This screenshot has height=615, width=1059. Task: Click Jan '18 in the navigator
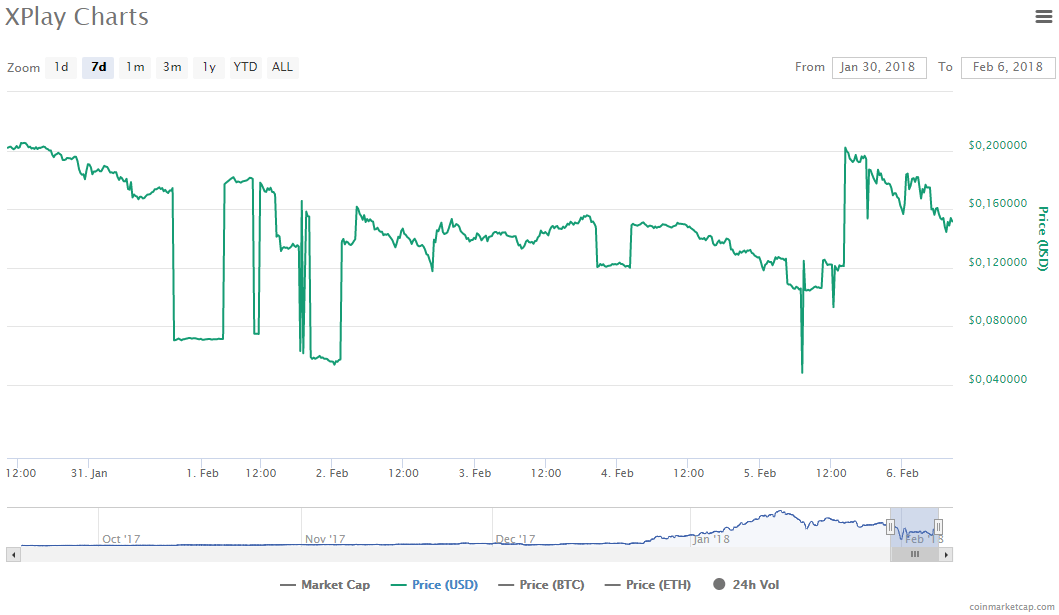(711, 539)
